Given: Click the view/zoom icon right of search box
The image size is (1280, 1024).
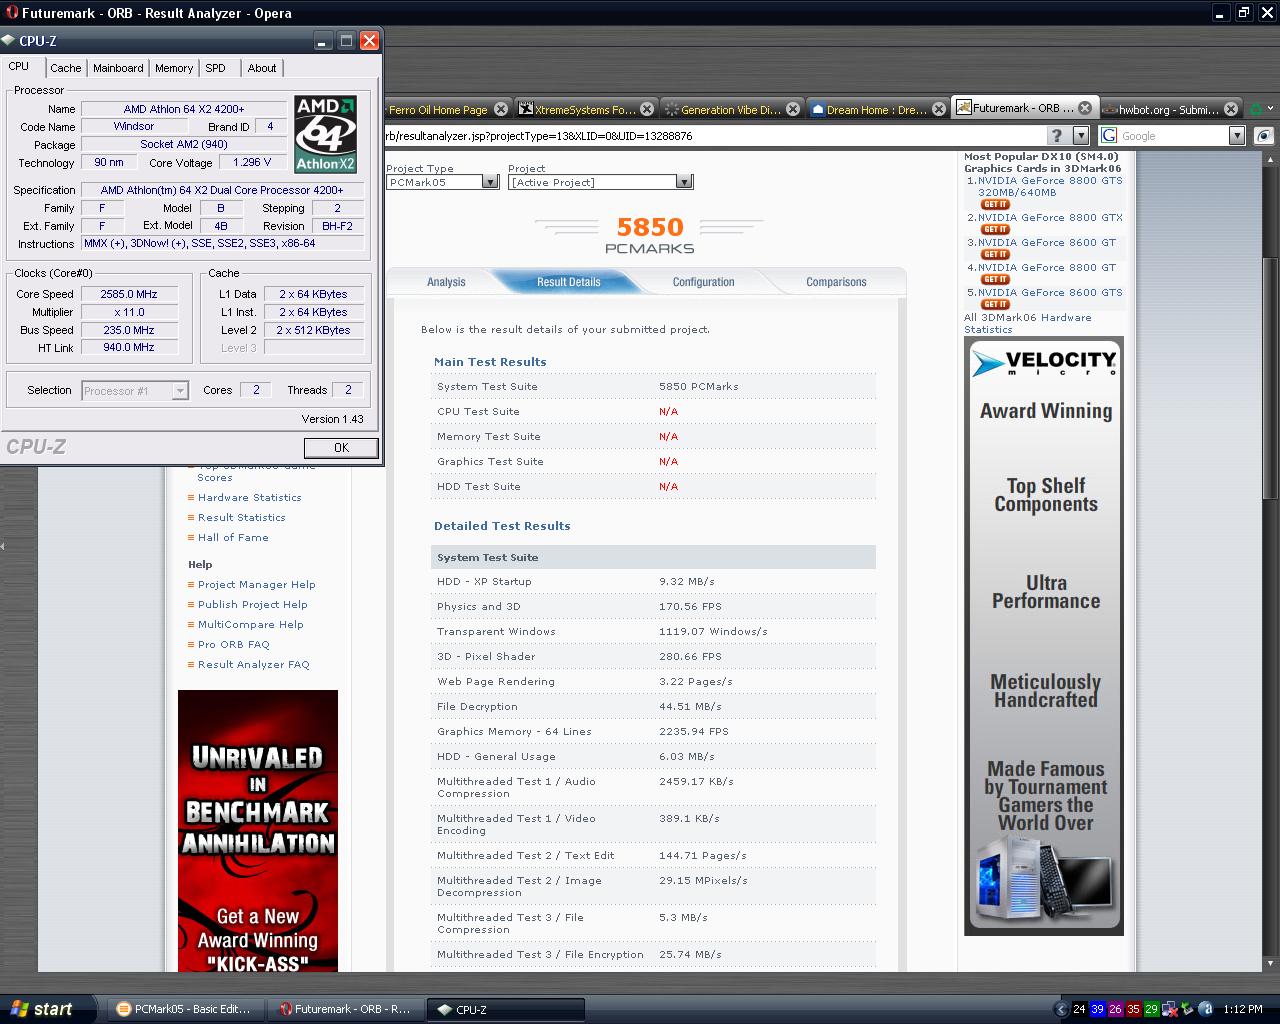Looking at the screenshot, I should pos(1264,136).
